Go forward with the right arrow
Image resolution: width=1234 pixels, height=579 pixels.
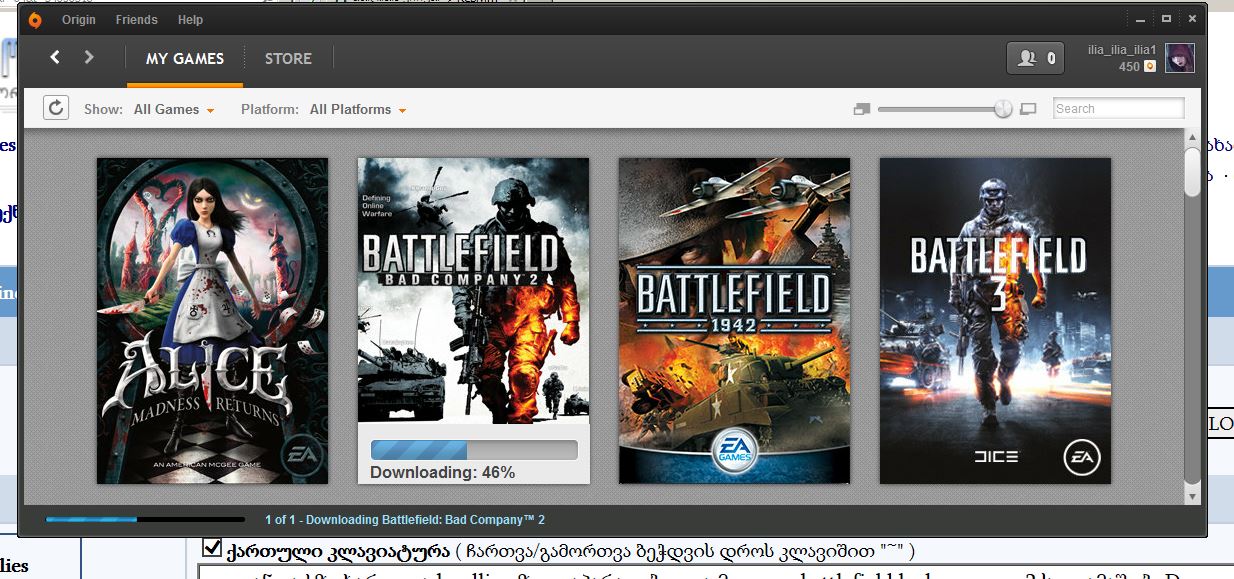89,58
